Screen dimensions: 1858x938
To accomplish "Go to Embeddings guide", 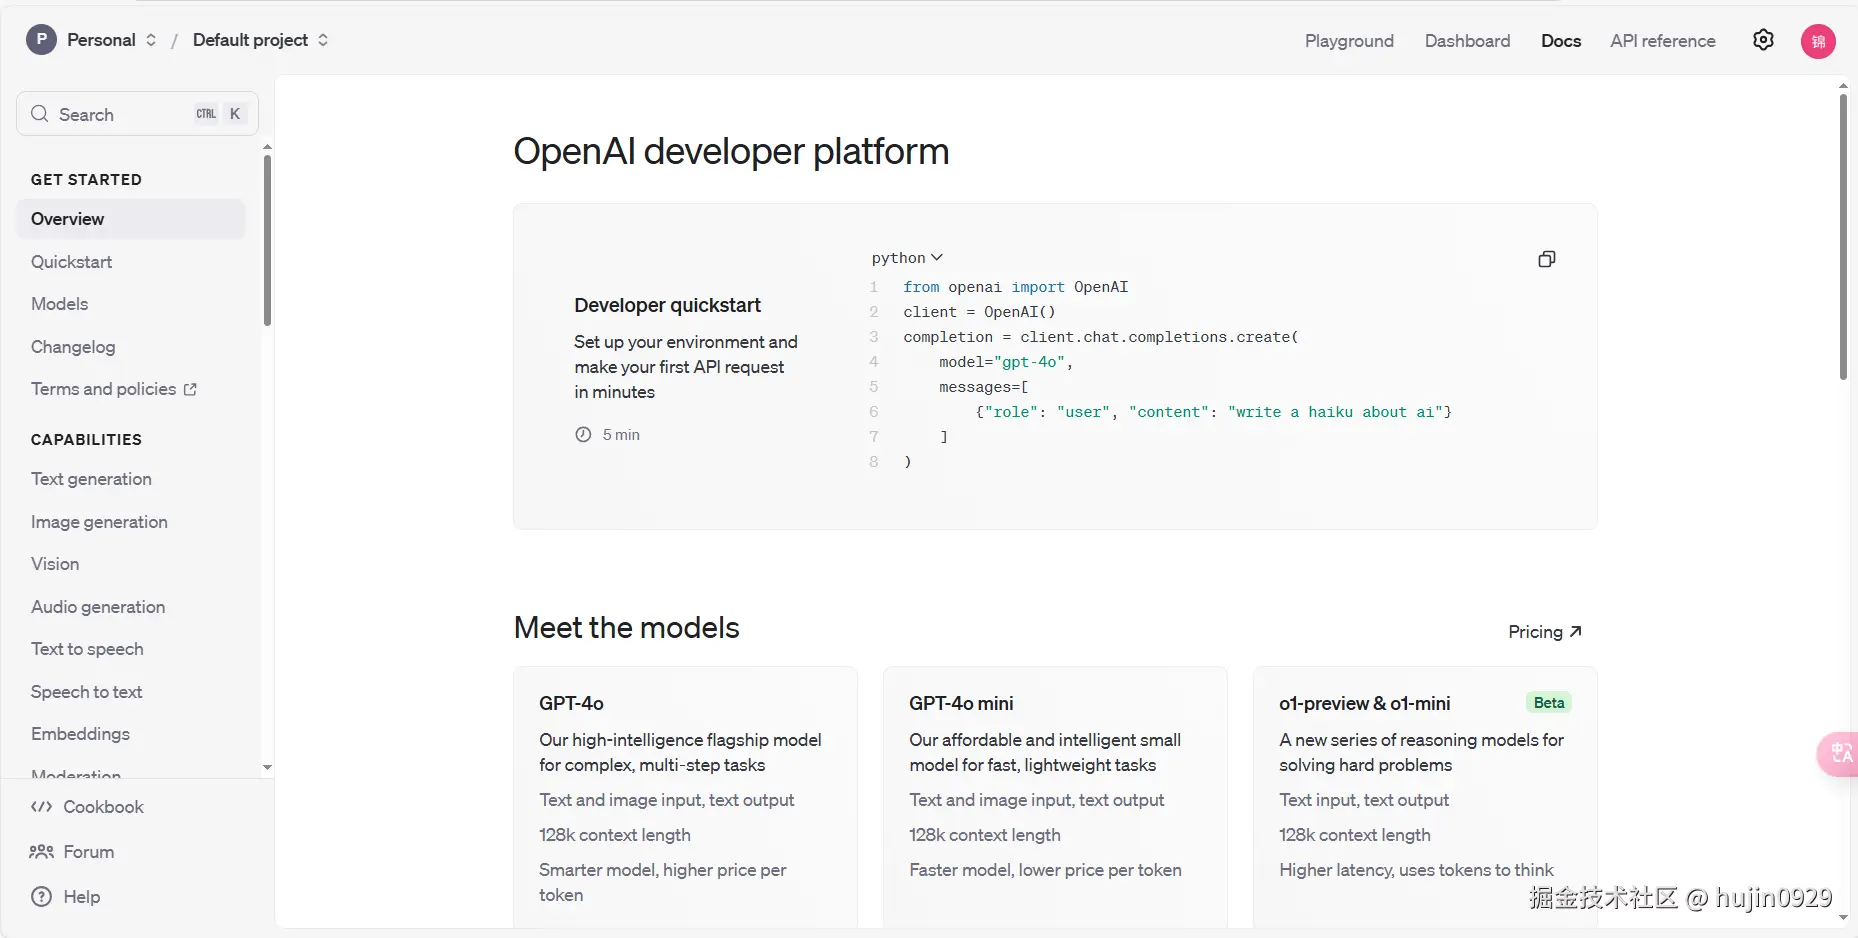I will coord(80,734).
